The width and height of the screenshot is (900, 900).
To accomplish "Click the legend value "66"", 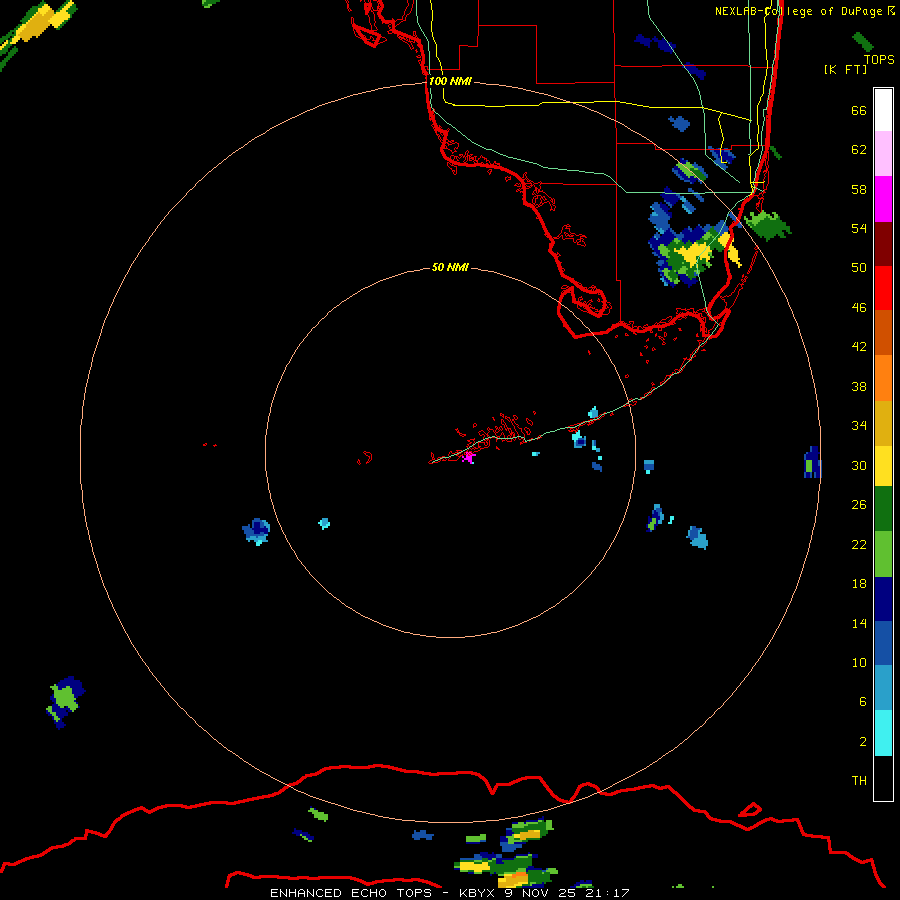I will 859,110.
